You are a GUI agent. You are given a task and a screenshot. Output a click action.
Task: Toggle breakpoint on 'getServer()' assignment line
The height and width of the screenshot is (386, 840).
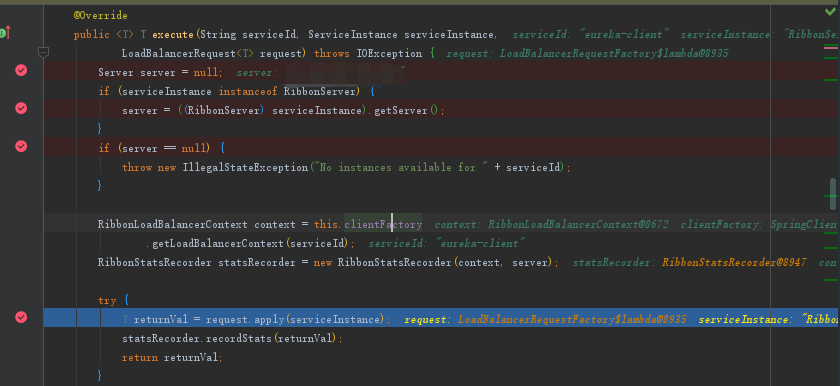(x=21, y=108)
